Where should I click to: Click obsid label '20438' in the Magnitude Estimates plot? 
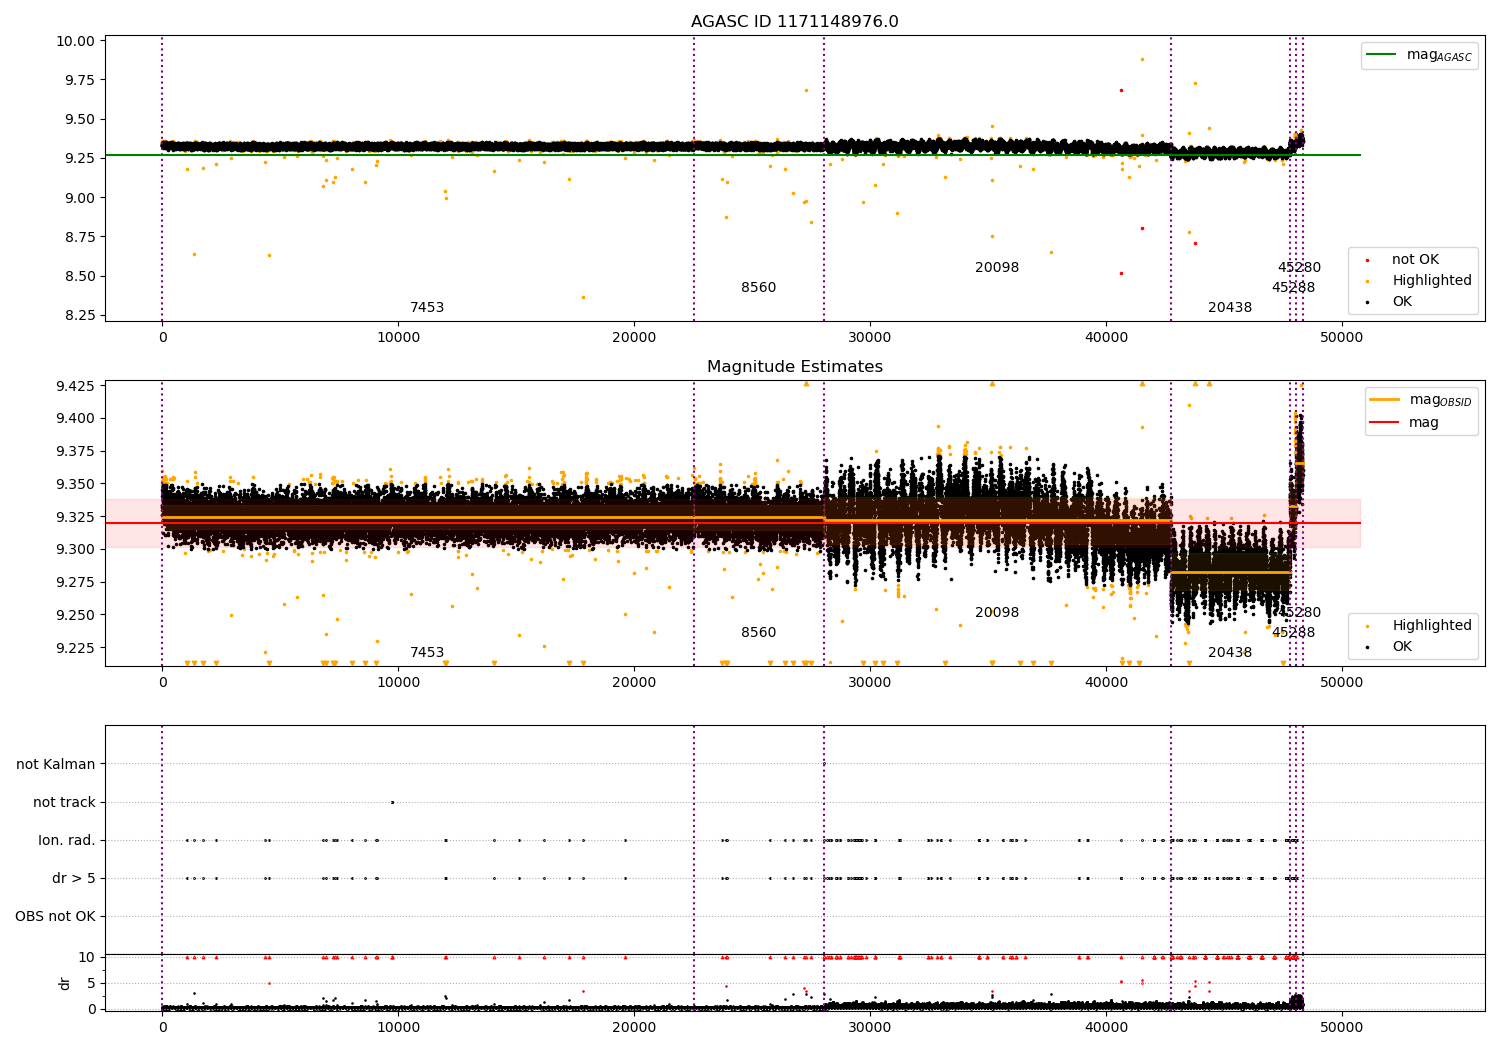coord(1230,653)
